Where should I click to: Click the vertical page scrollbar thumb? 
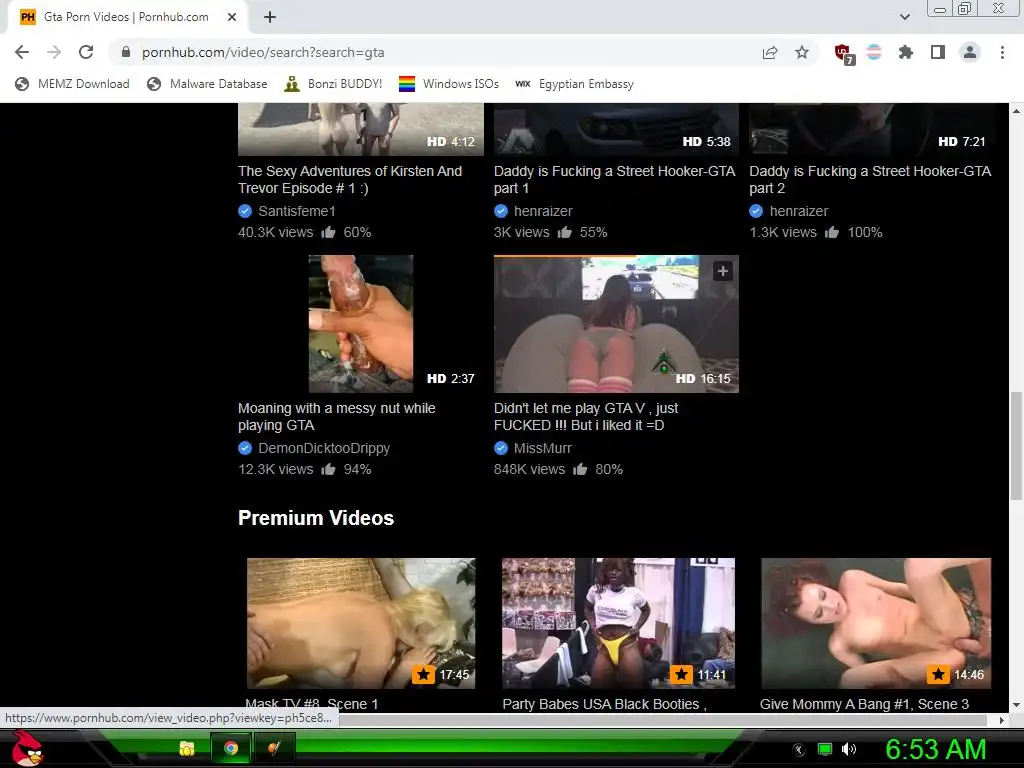tap(1016, 445)
